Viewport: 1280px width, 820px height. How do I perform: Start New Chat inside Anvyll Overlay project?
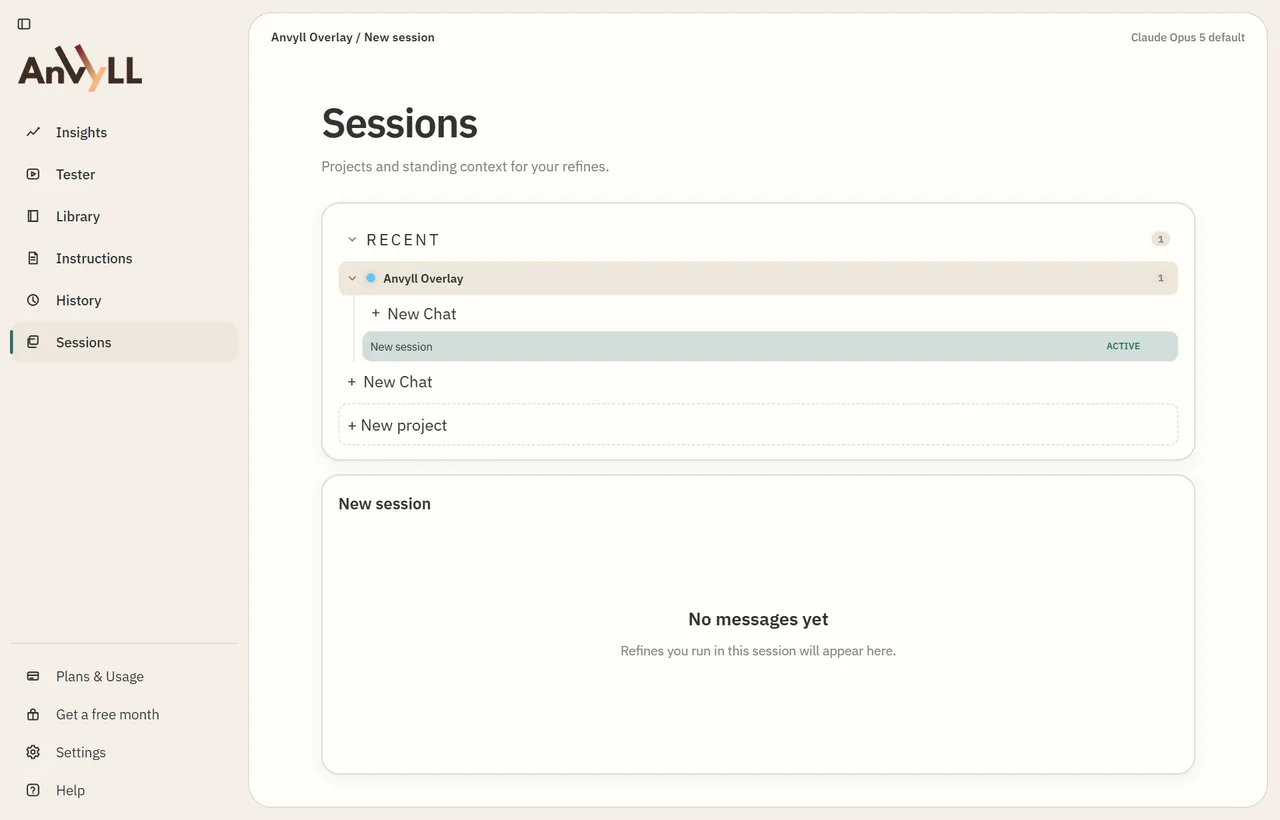[x=413, y=314]
